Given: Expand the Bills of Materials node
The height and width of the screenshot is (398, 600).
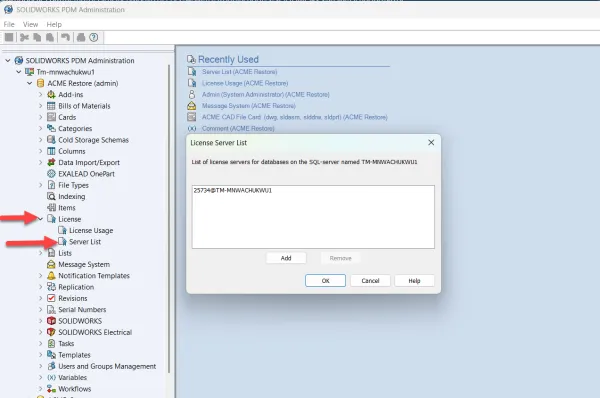Looking at the screenshot, I should [x=41, y=106].
